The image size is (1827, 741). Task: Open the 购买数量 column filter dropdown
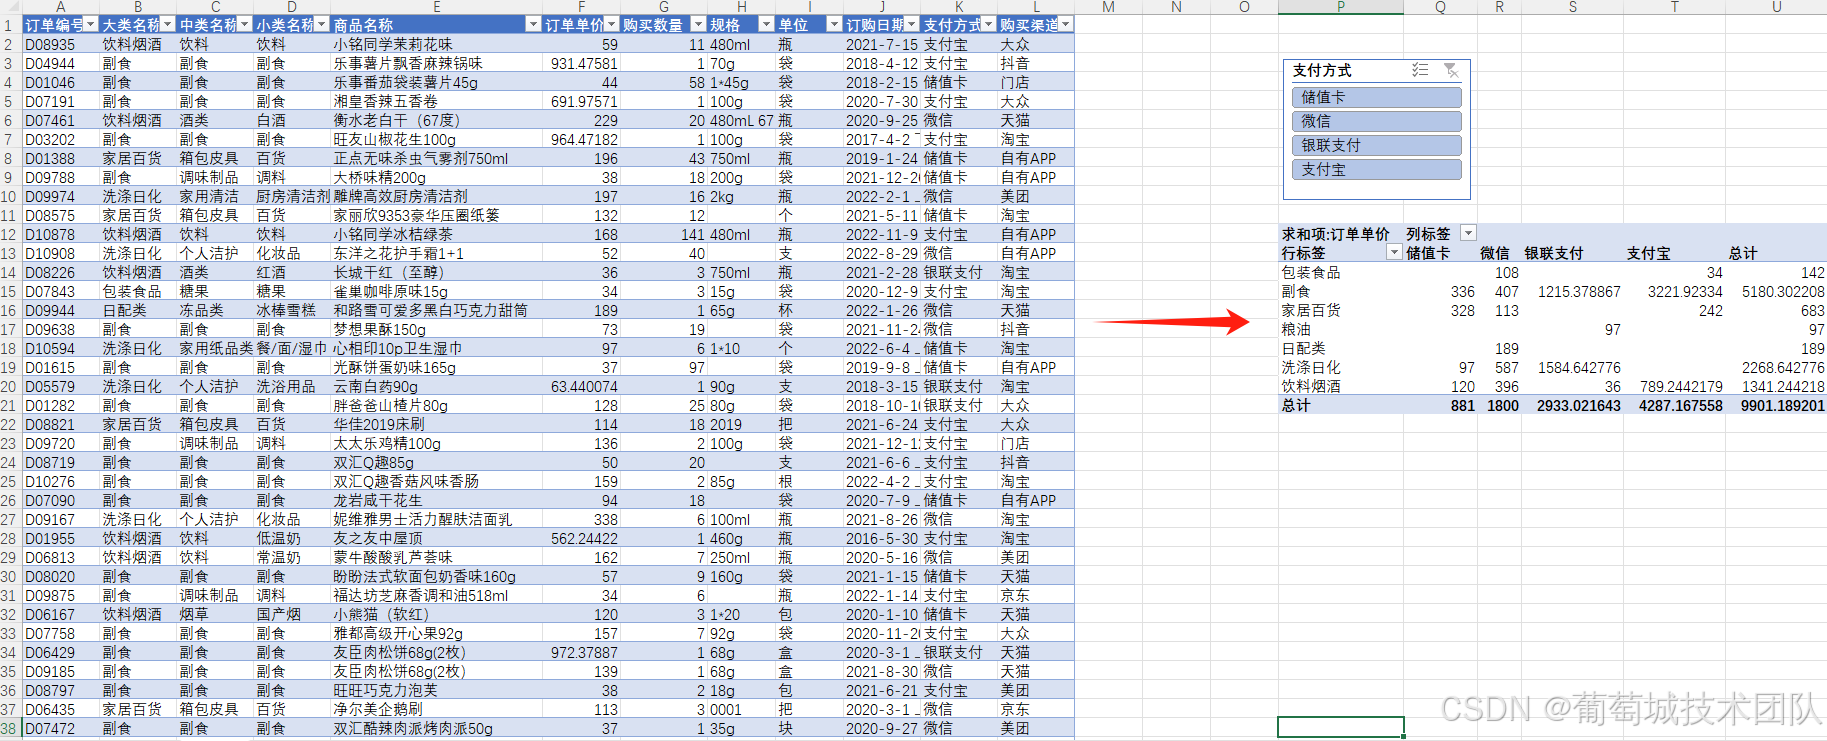pyautogui.click(x=697, y=24)
